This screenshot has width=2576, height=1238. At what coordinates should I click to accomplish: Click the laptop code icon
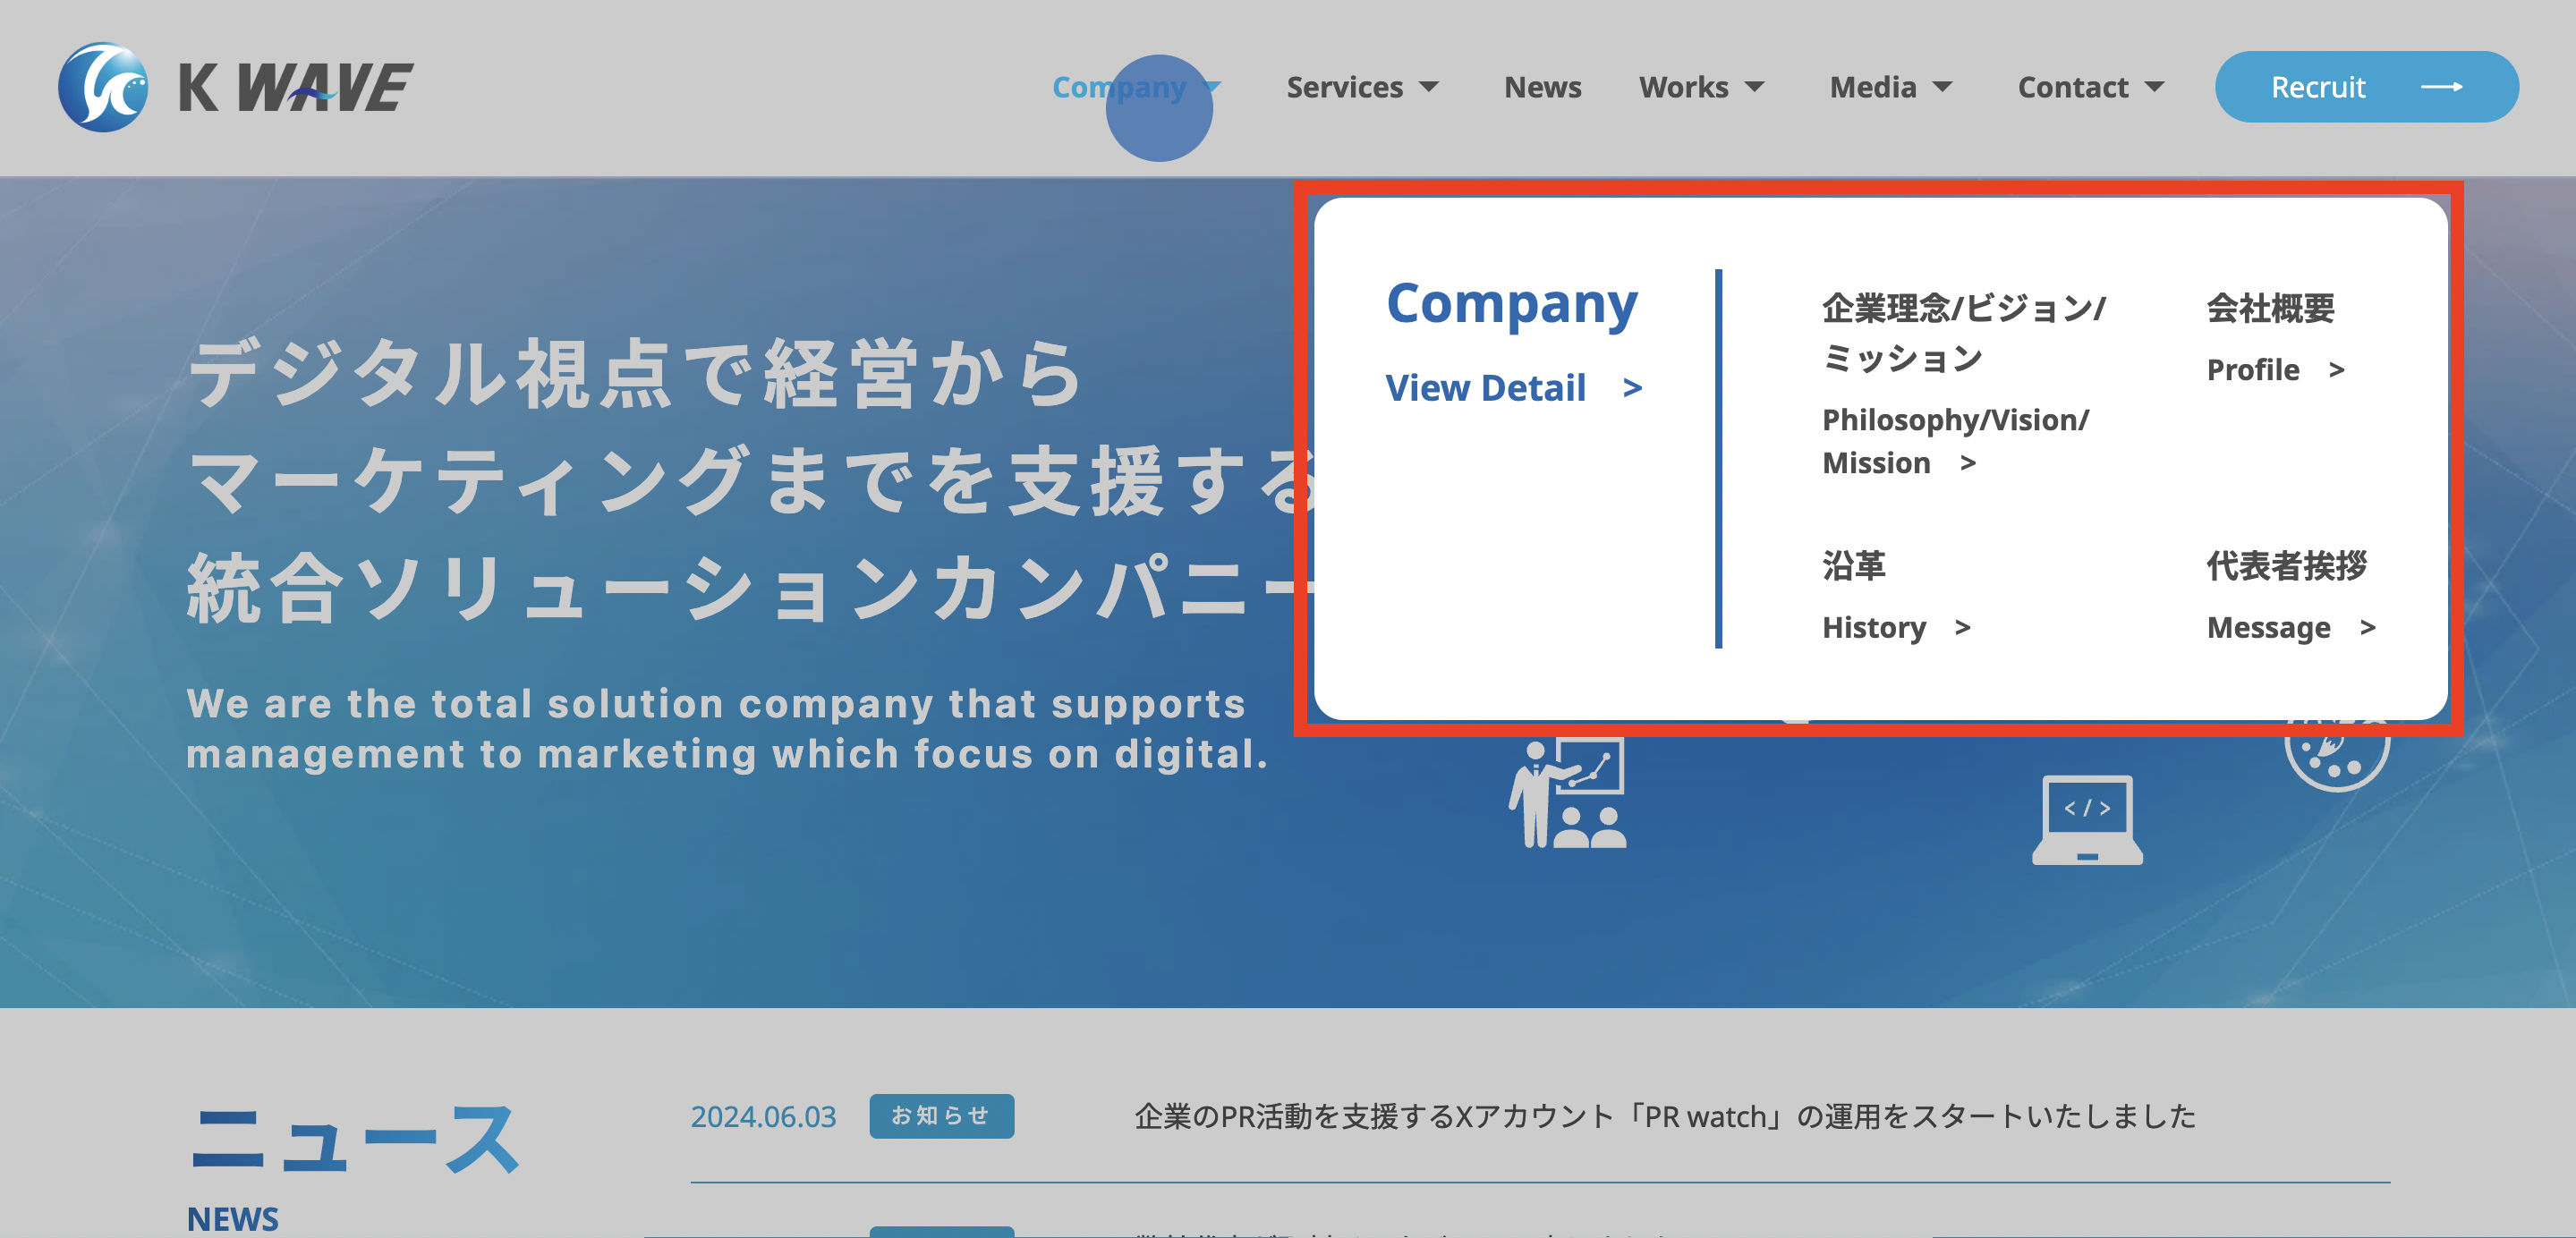[x=2087, y=819]
